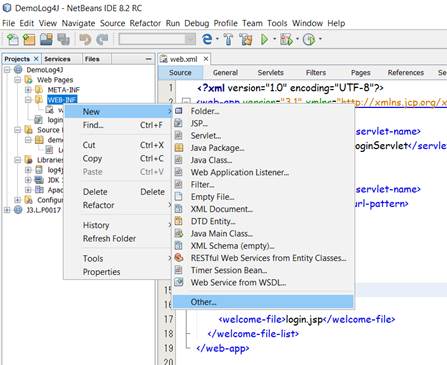Close the Projects panel tab
The height and width of the screenshot is (365, 447).
tap(36, 59)
